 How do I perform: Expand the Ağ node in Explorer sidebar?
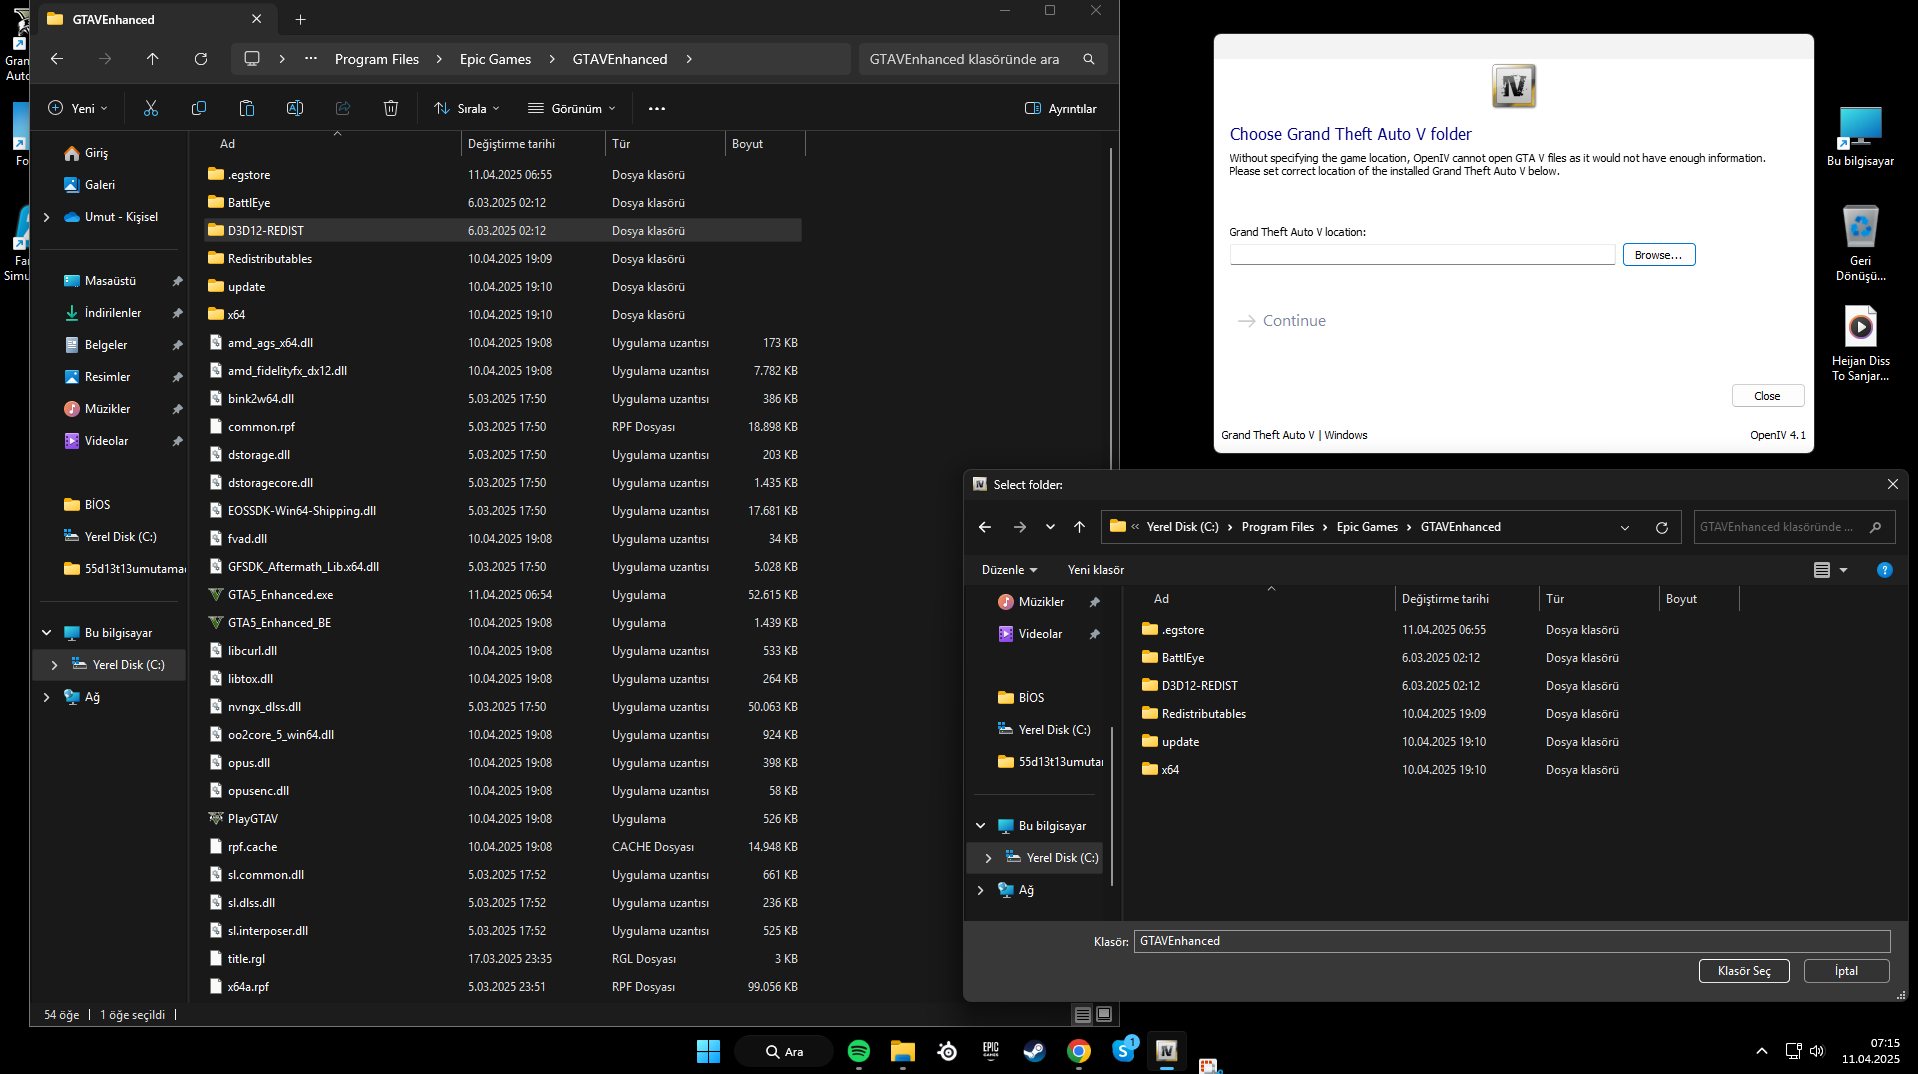pos(46,697)
